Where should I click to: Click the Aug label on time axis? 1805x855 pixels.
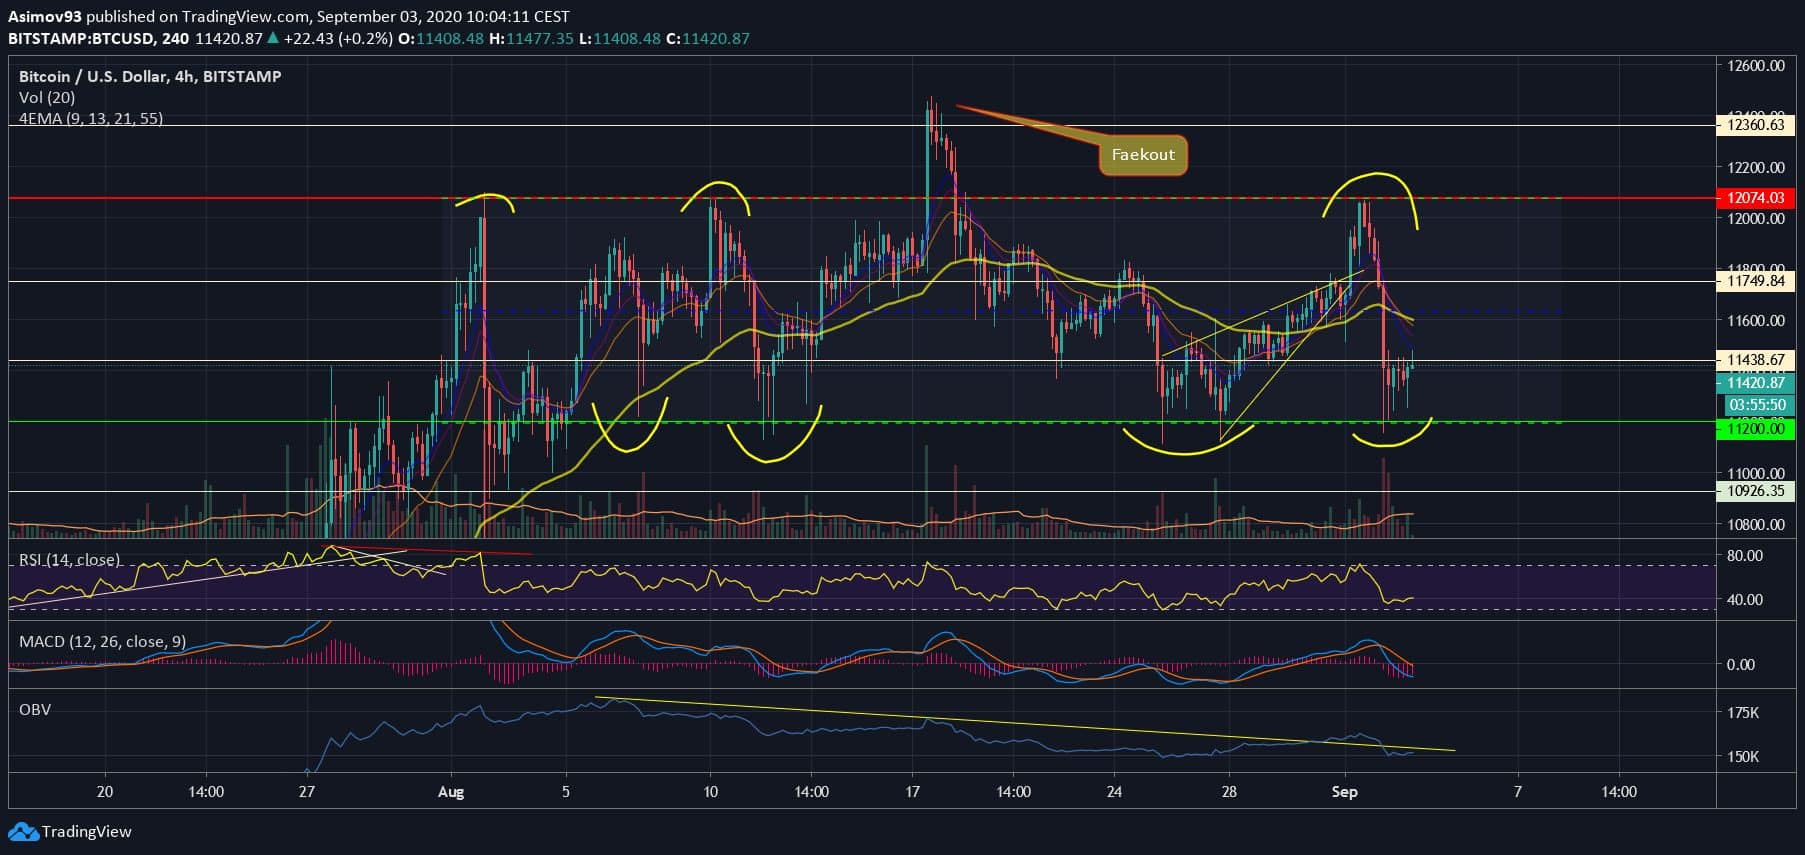[x=451, y=791]
